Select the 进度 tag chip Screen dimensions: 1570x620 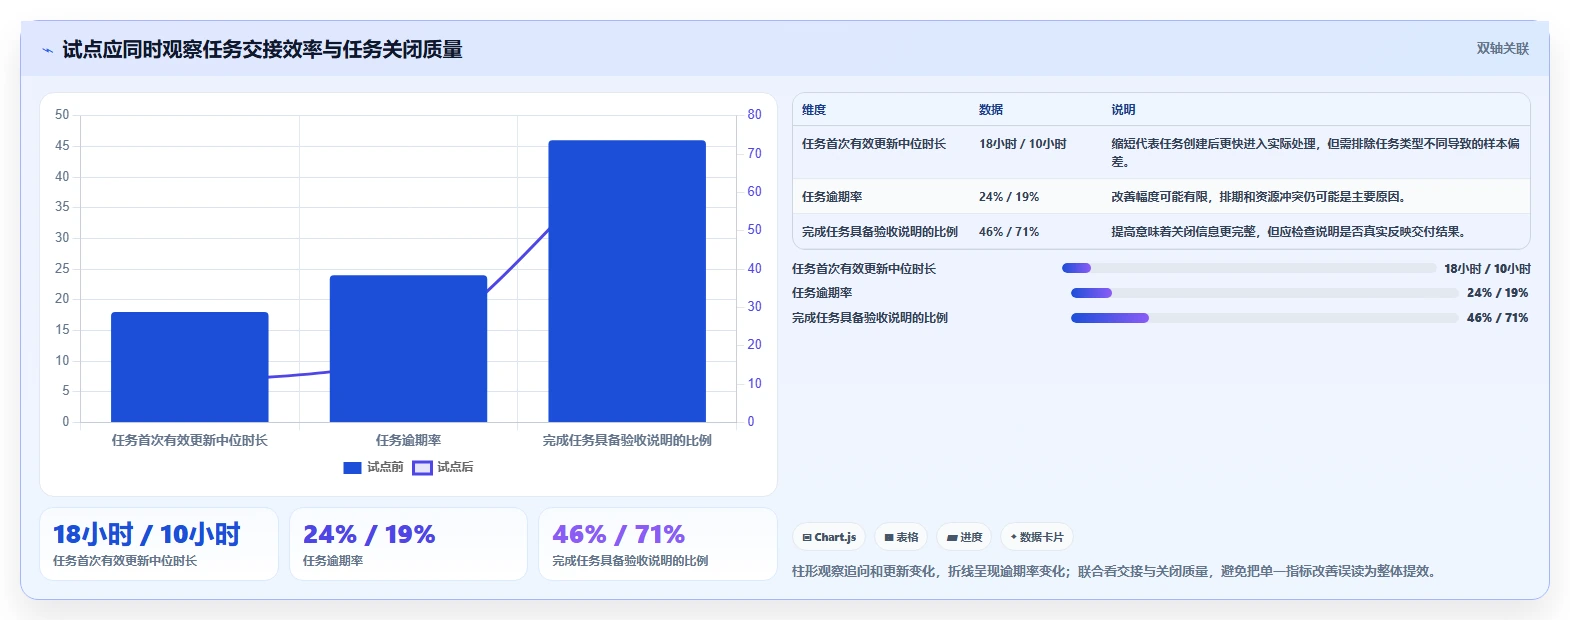coord(964,537)
